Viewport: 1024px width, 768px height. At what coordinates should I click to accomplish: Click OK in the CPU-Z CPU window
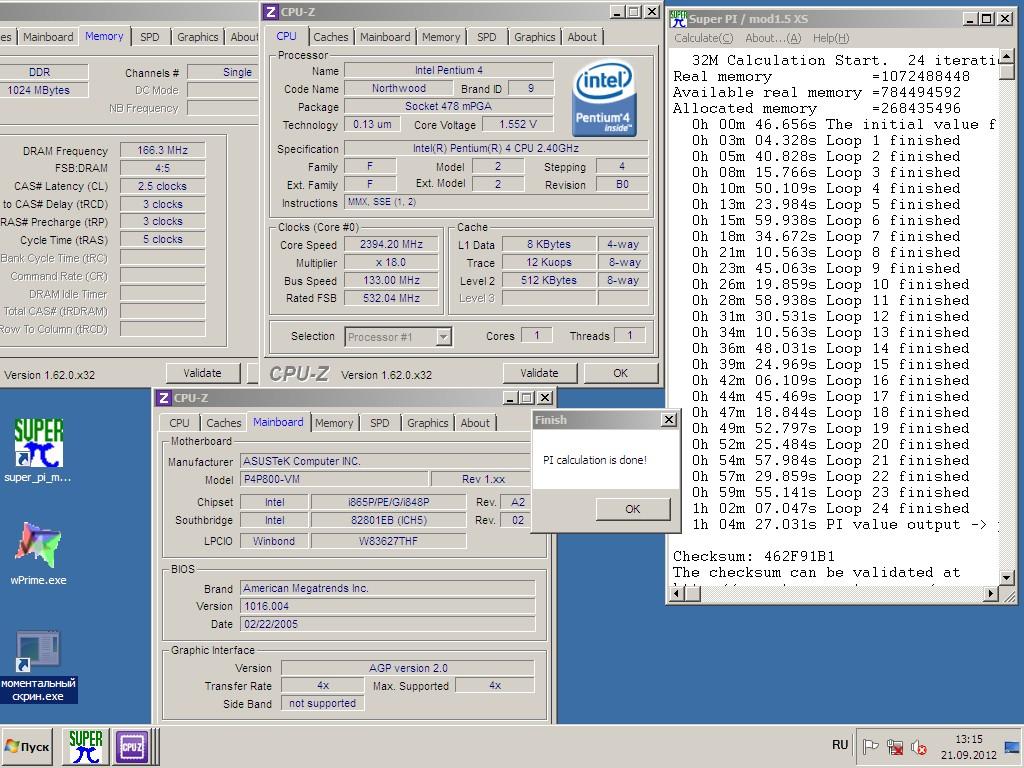[620, 373]
